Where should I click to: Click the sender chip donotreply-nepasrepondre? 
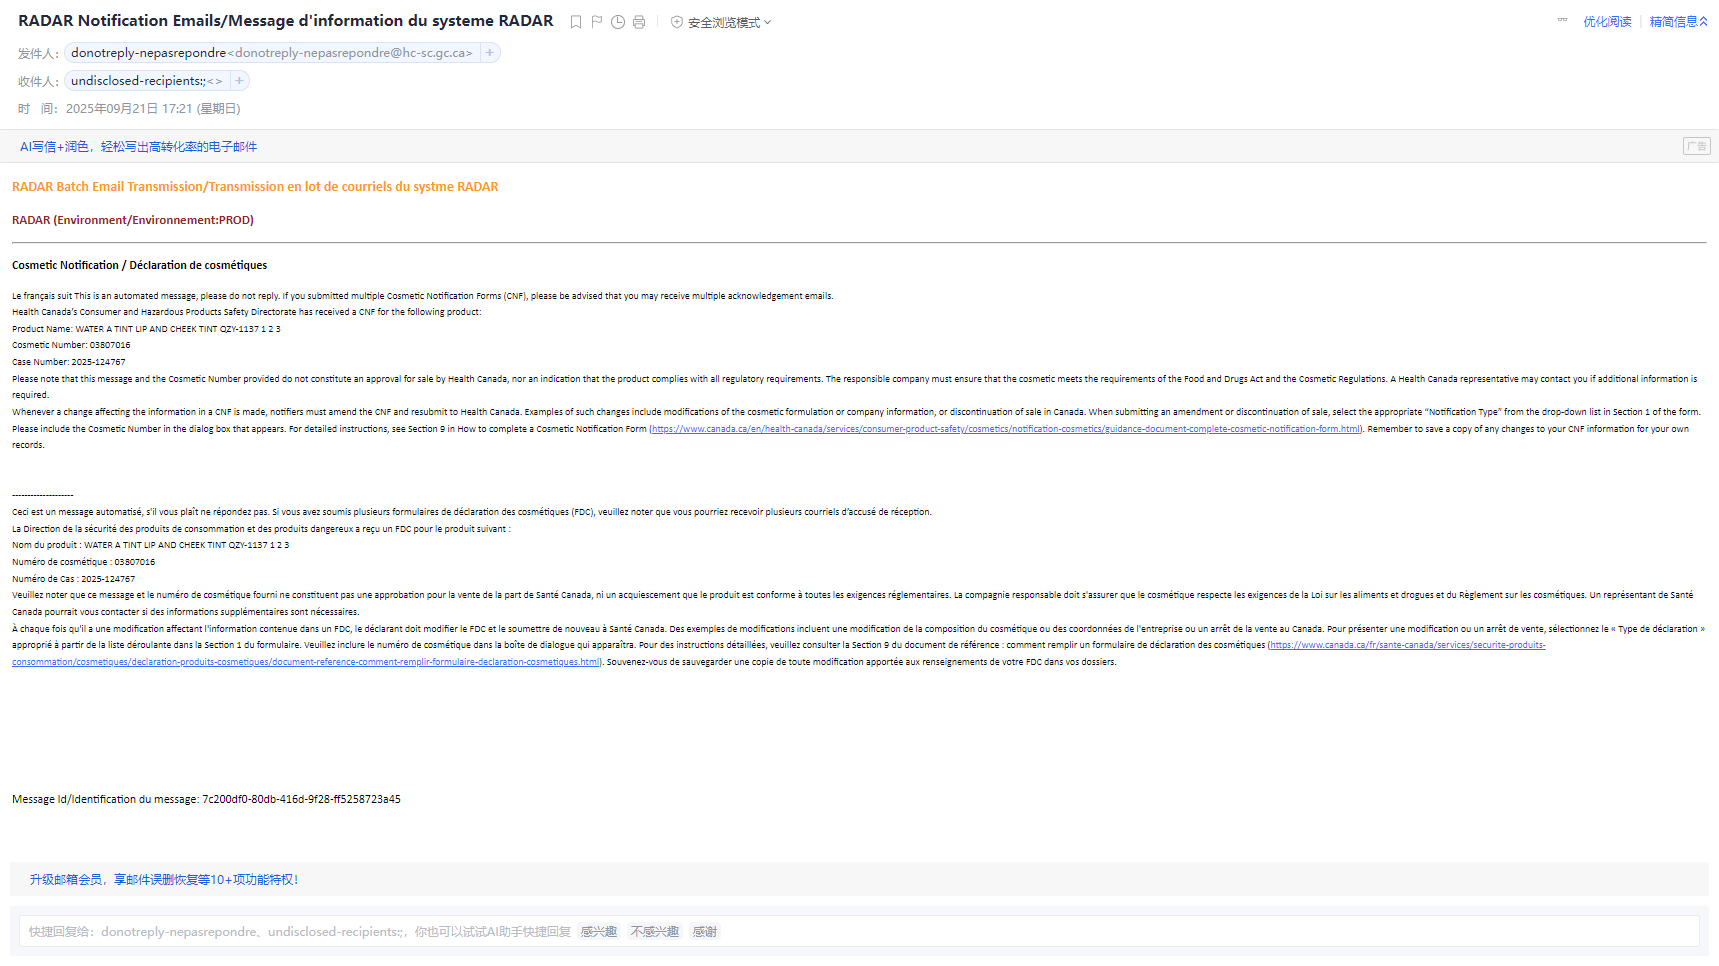pyautogui.click(x=272, y=53)
